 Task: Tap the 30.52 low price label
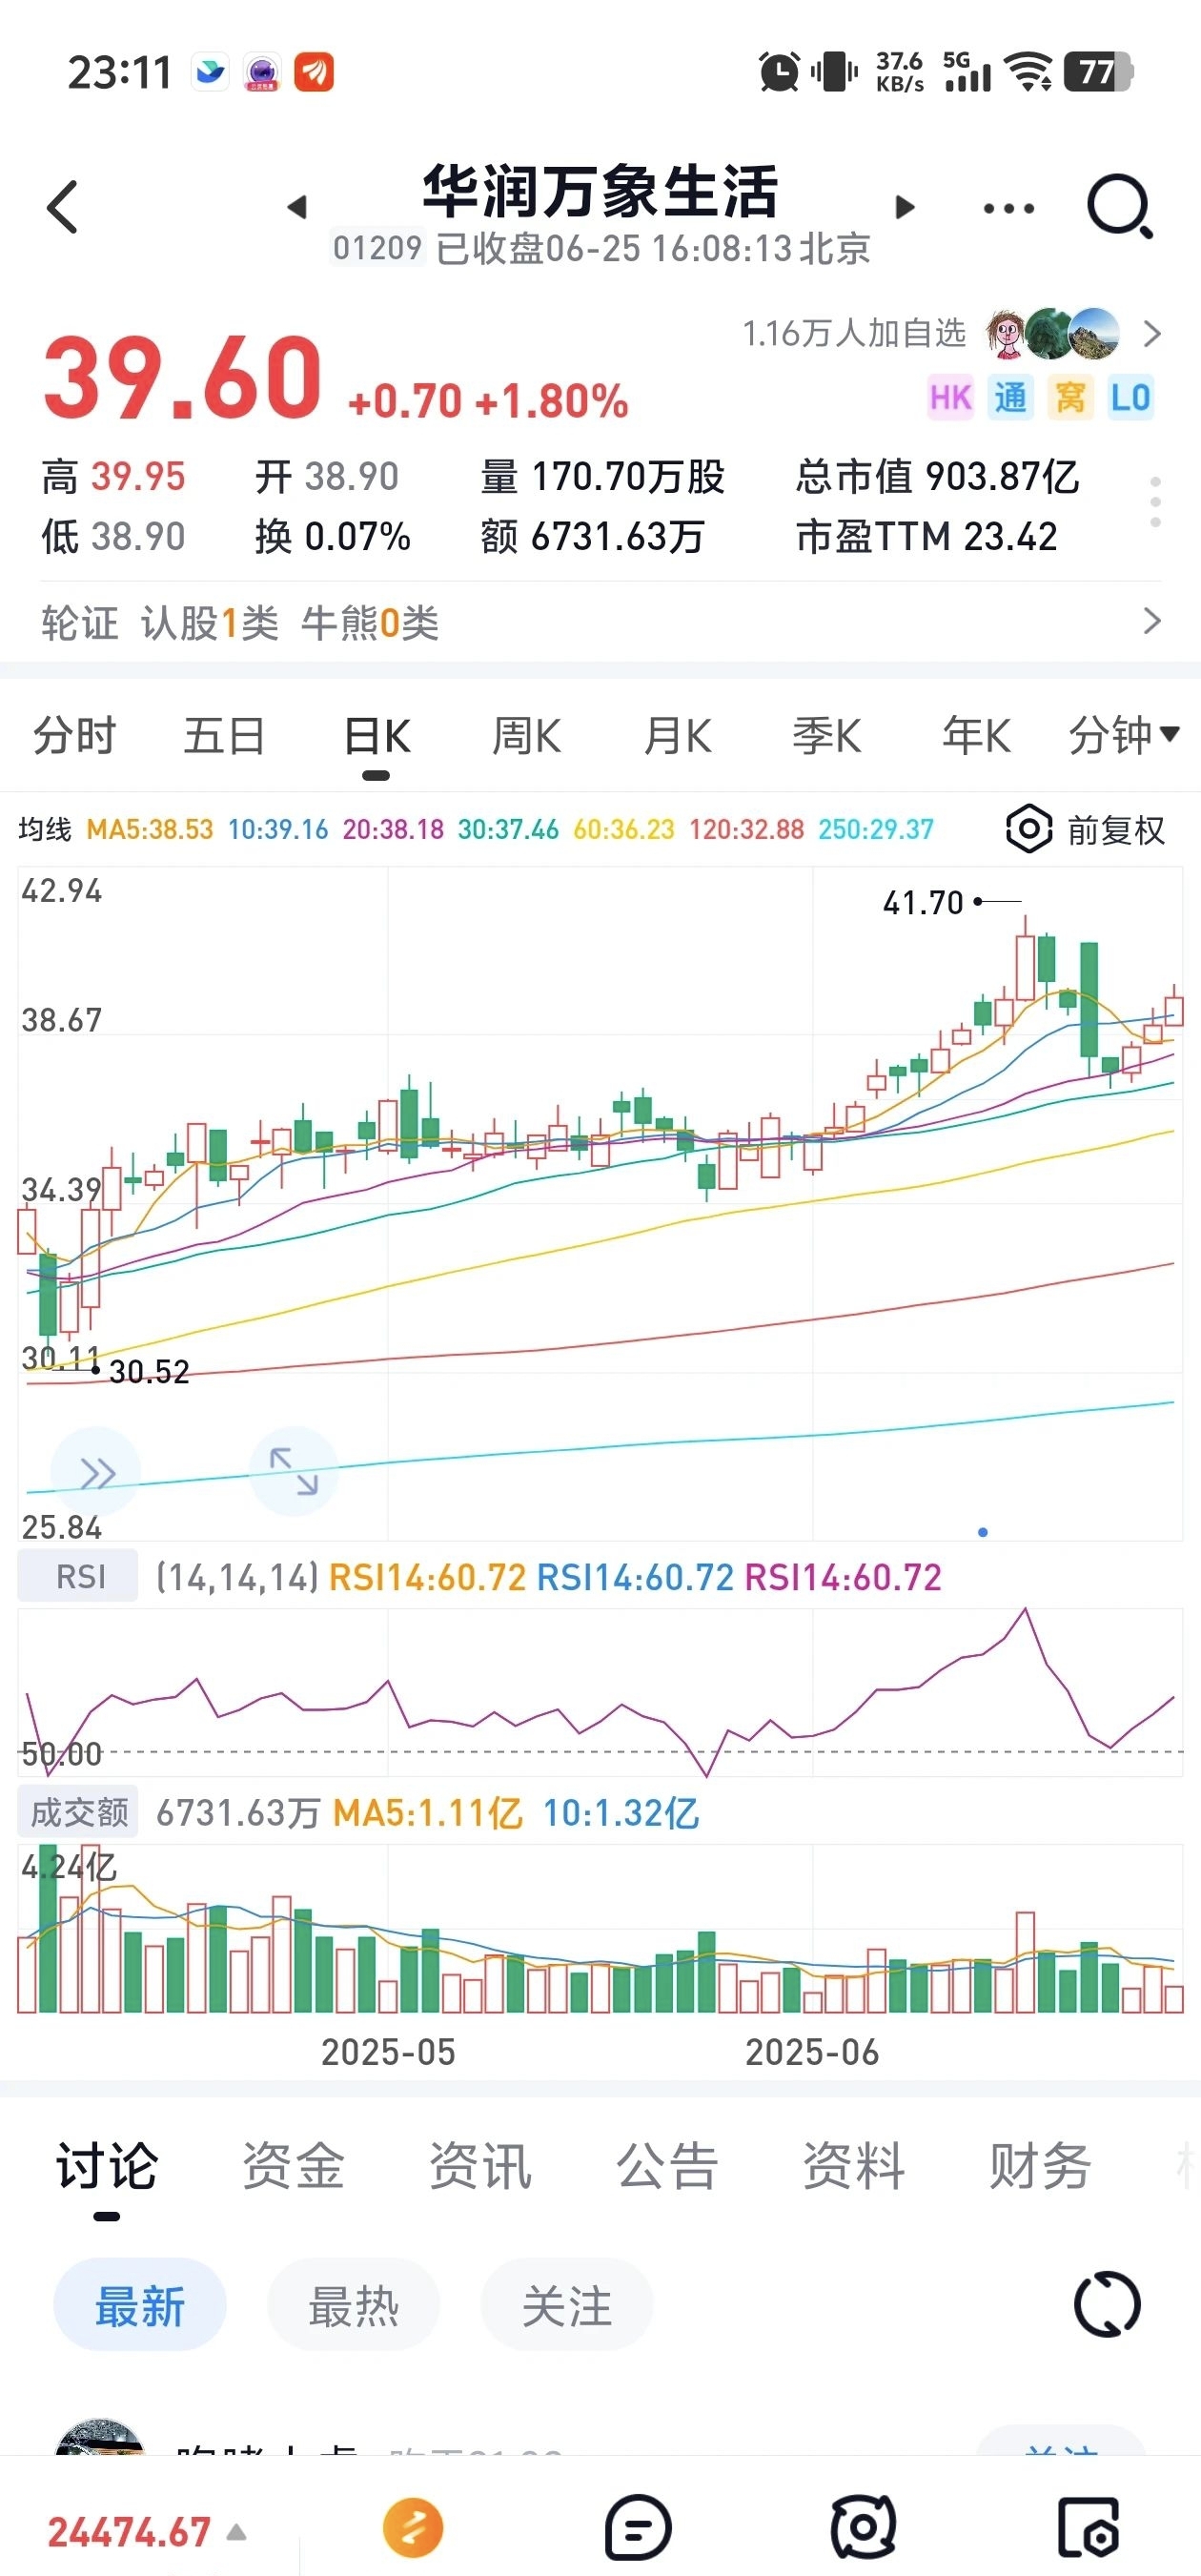pos(149,1372)
